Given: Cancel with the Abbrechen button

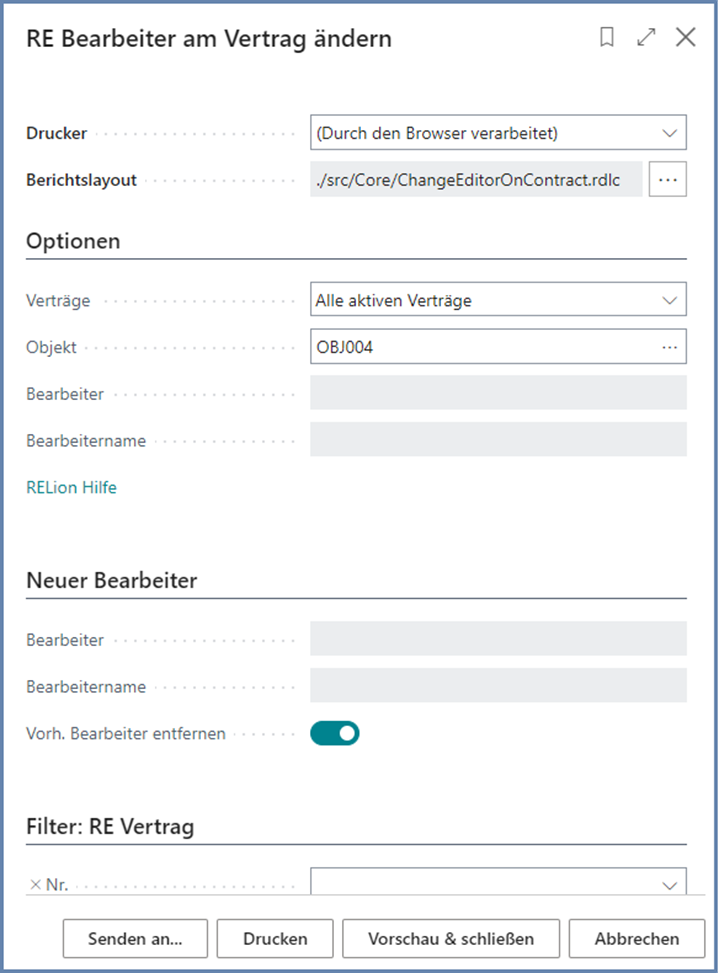Looking at the screenshot, I should [637, 939].
